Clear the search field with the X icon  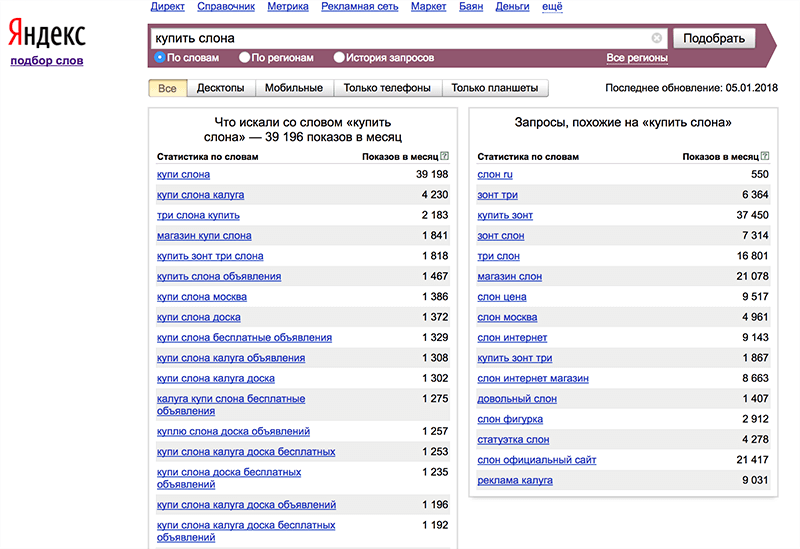(x=657, y=38)
